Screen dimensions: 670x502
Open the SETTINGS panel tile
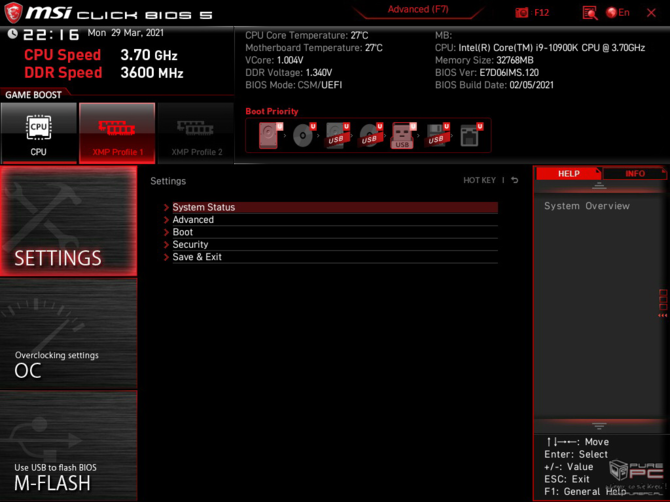pyautogui.click(x=68, y=221)
